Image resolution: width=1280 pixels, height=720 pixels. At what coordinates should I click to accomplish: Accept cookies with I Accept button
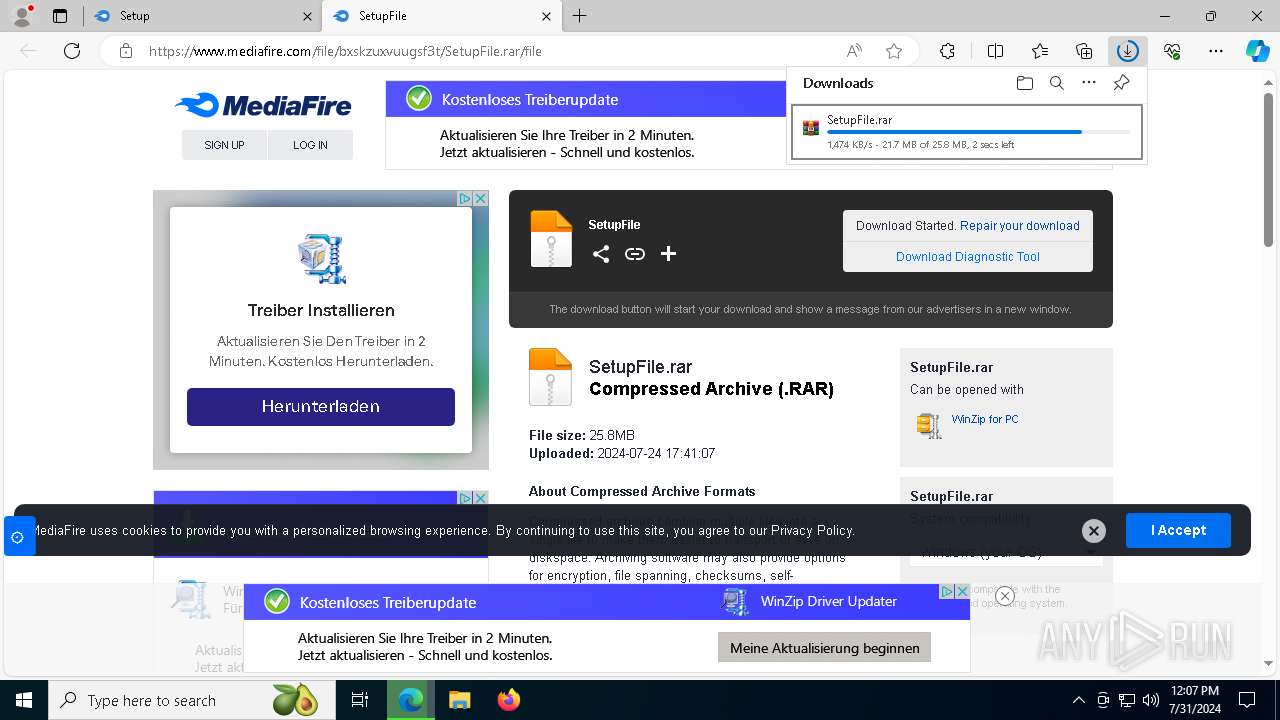1178,530
